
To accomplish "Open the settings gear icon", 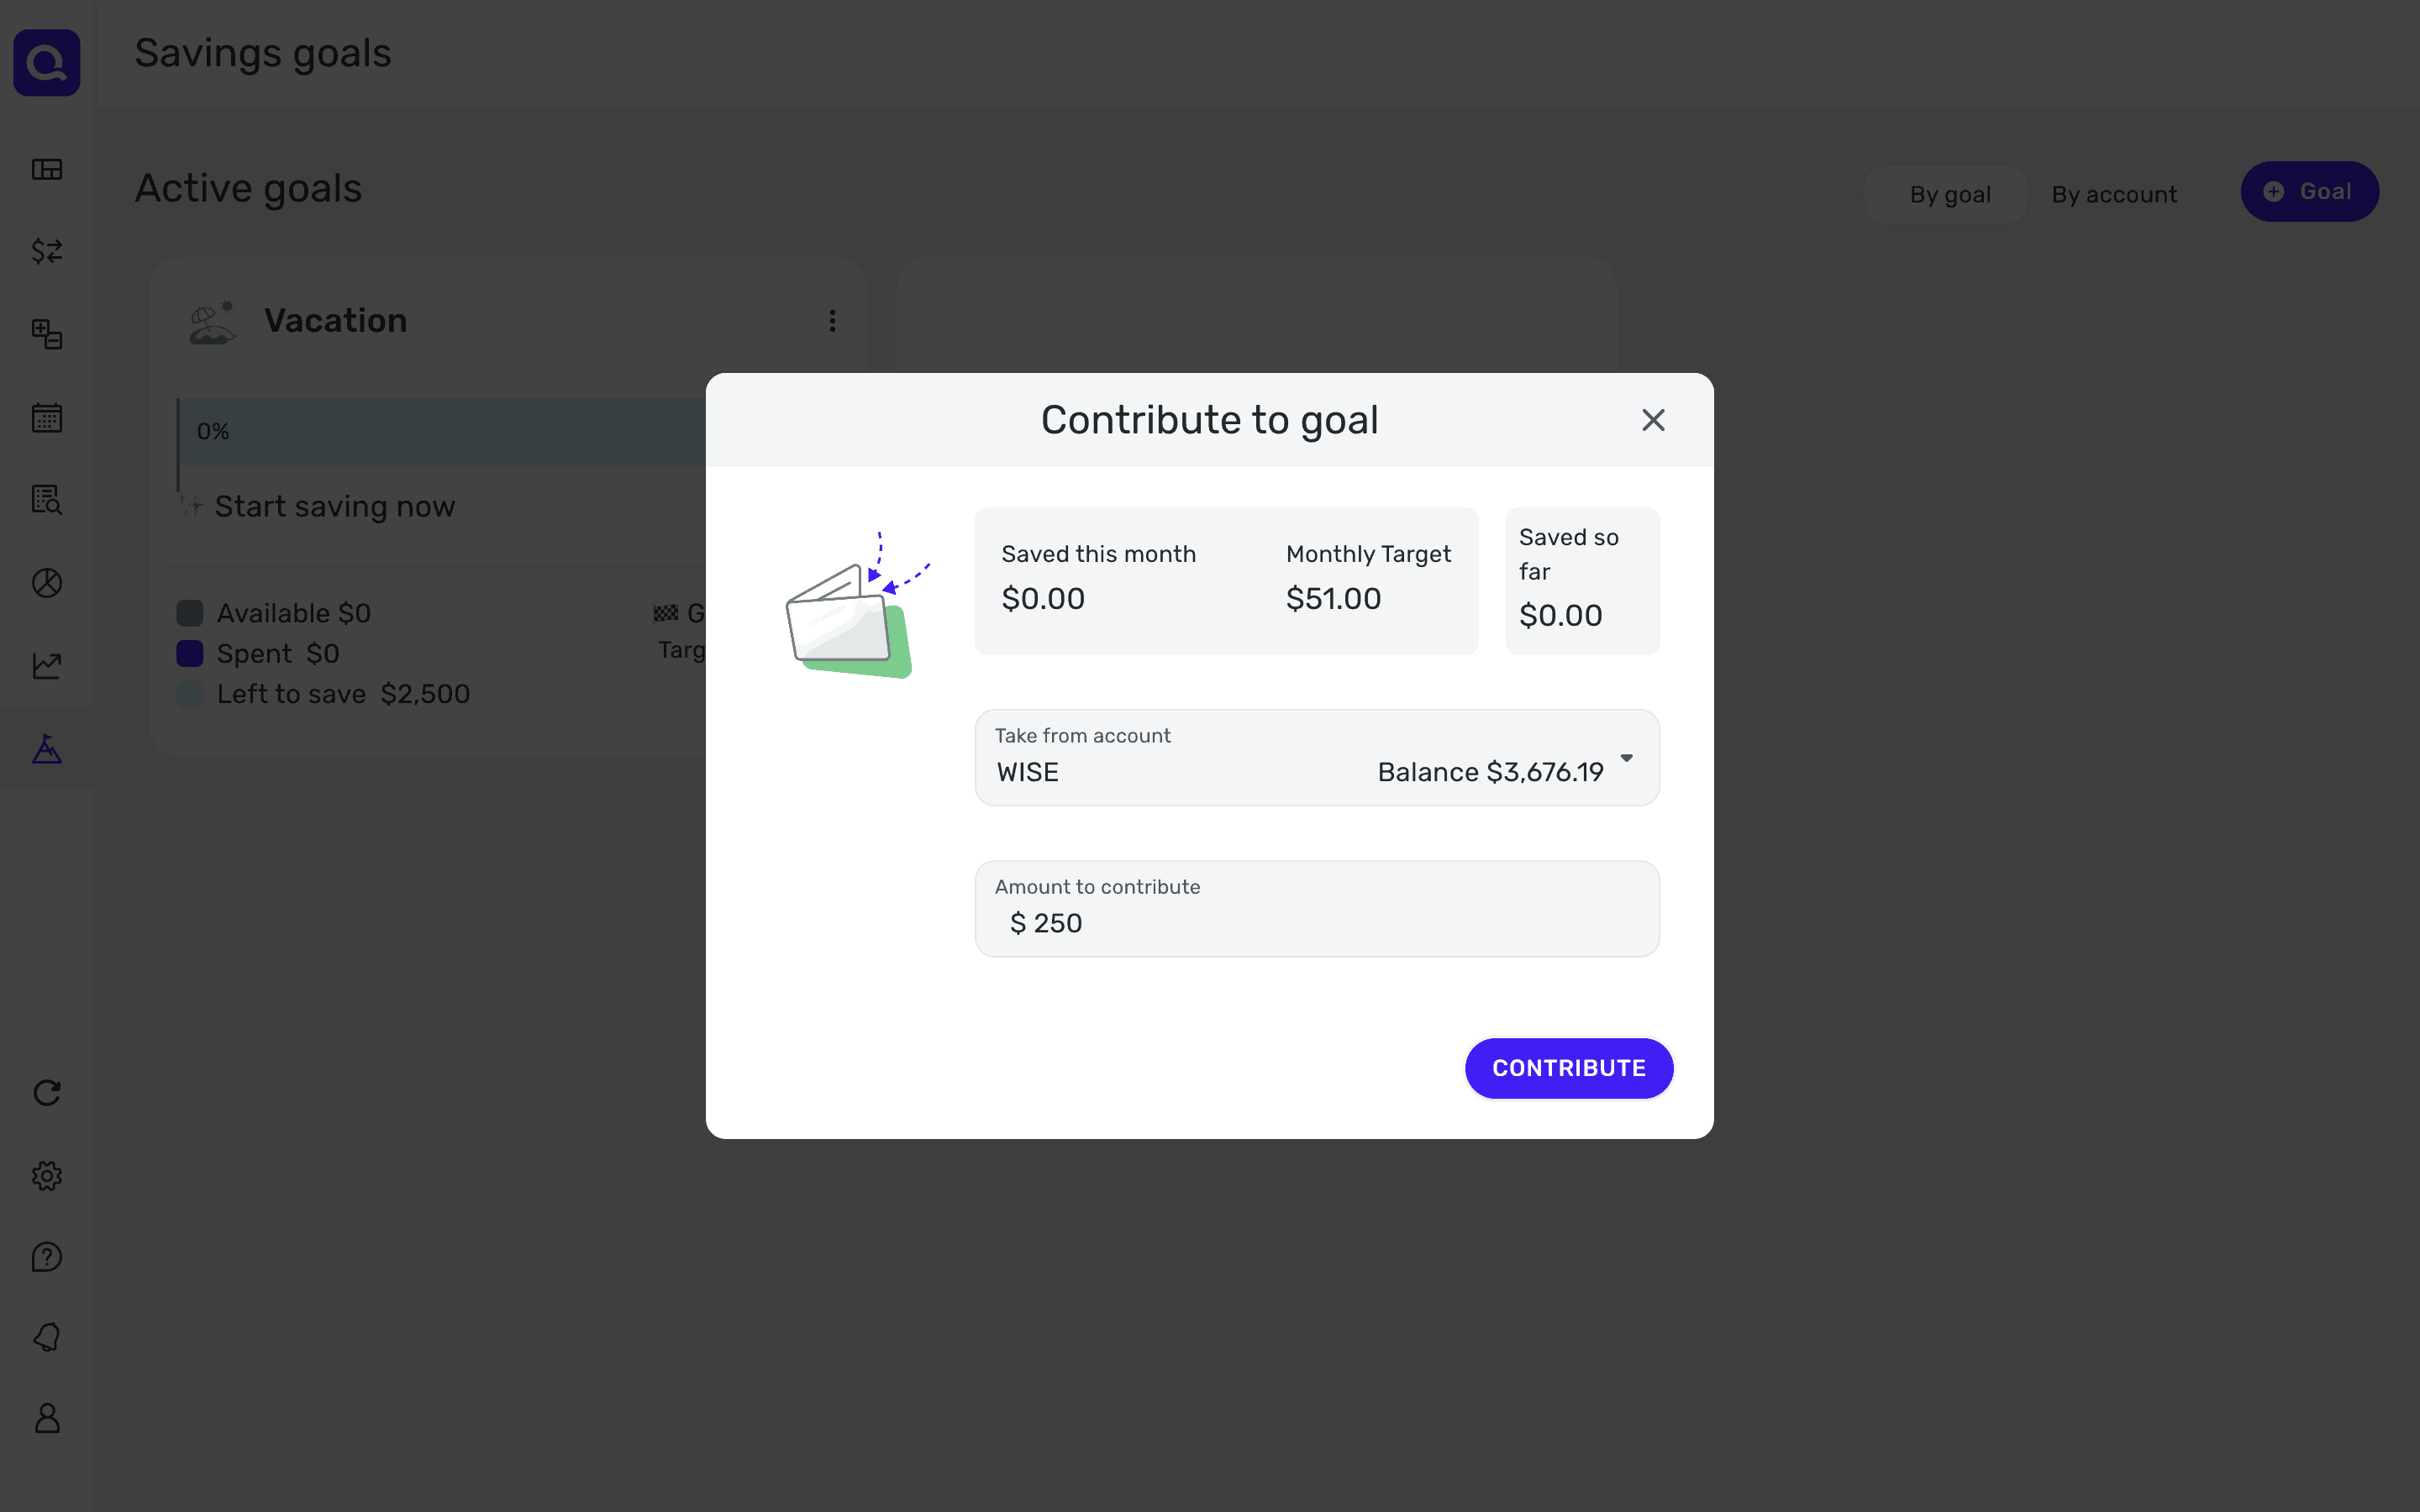I will [x=47, y=1175].
